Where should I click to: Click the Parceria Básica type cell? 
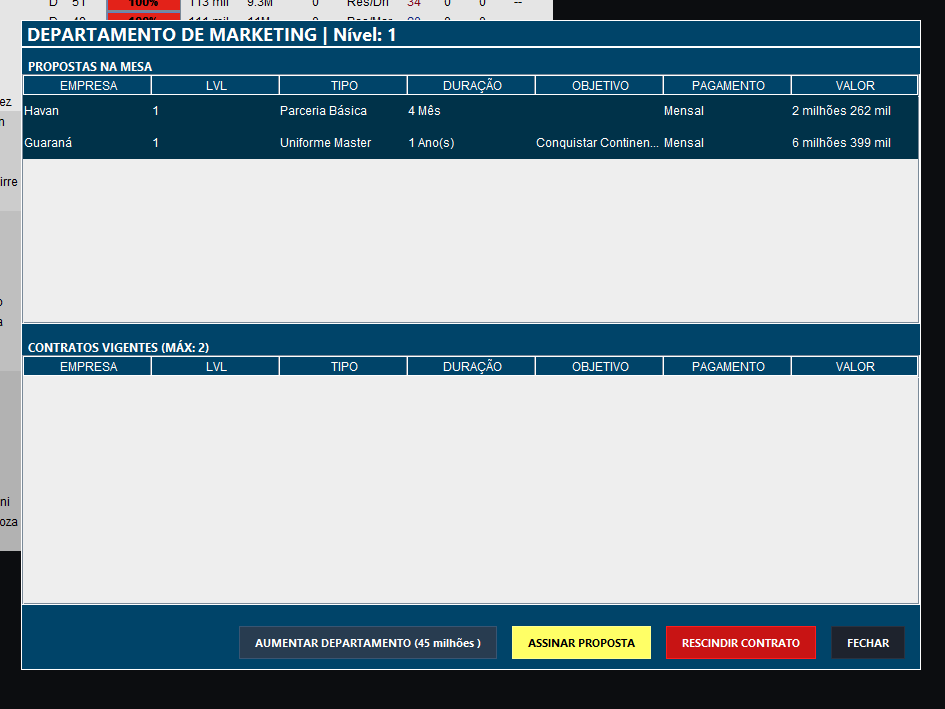click(323, 111)
